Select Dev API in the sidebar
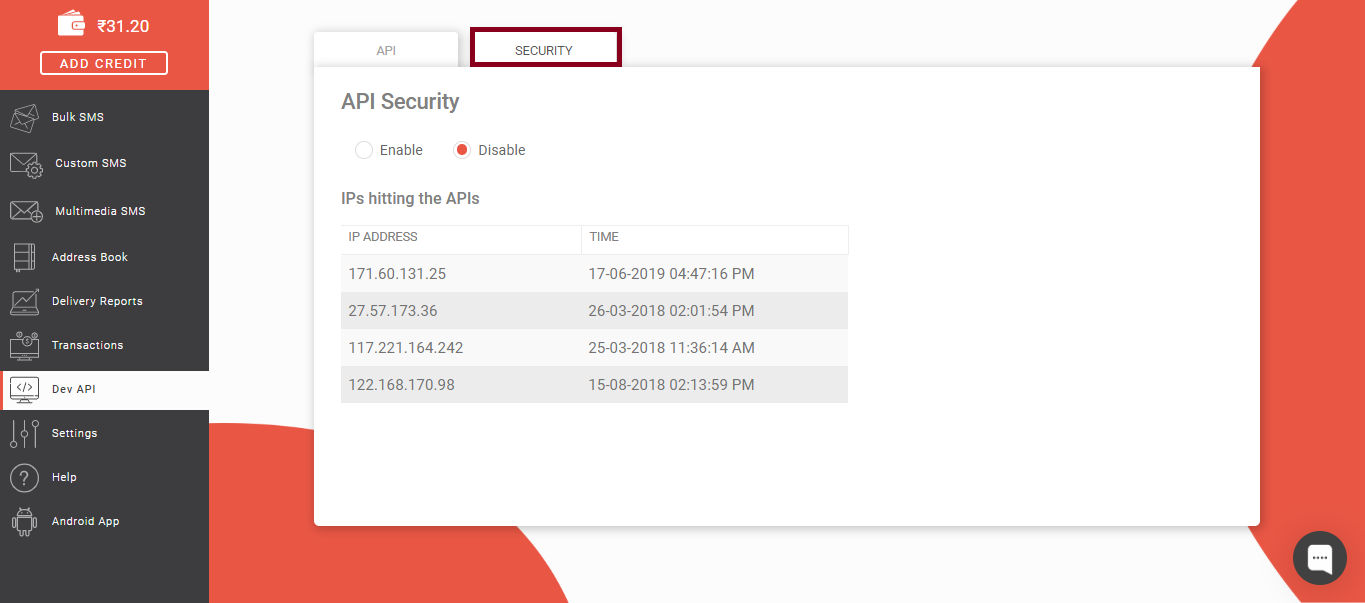 pos(104,389)
